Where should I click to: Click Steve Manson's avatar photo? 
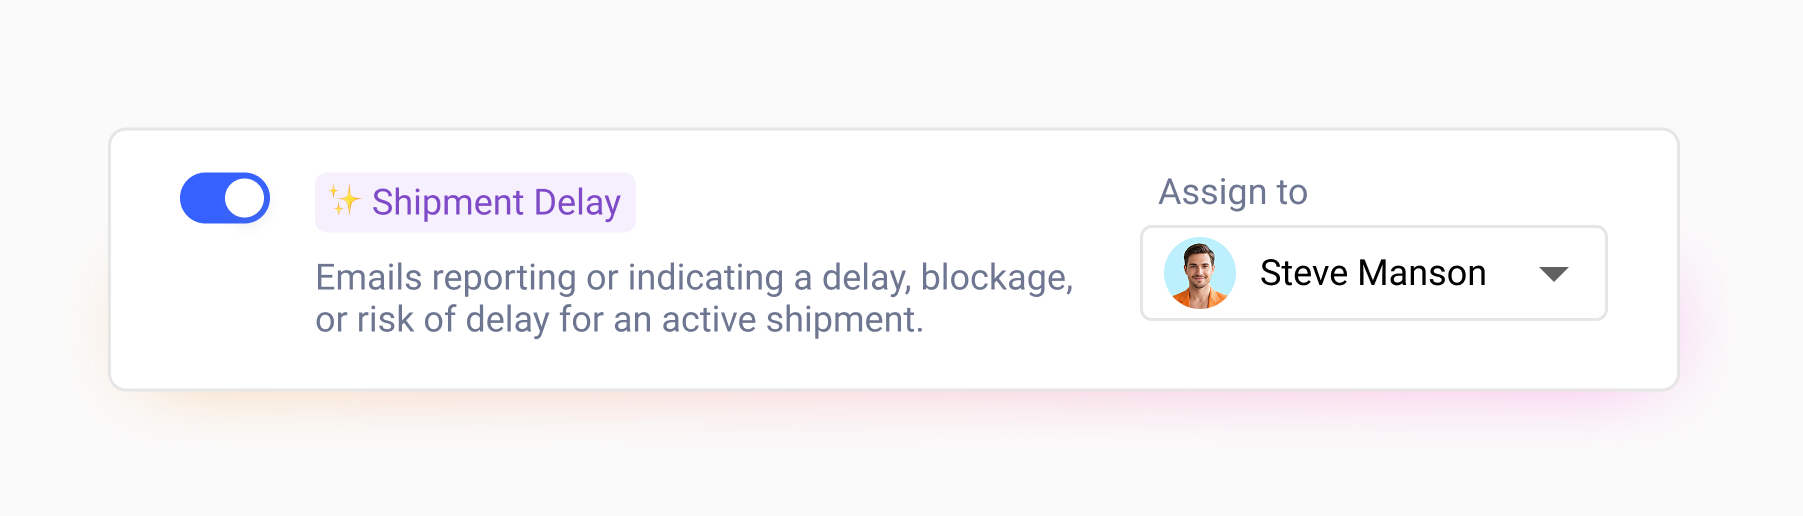point(1199,273)
